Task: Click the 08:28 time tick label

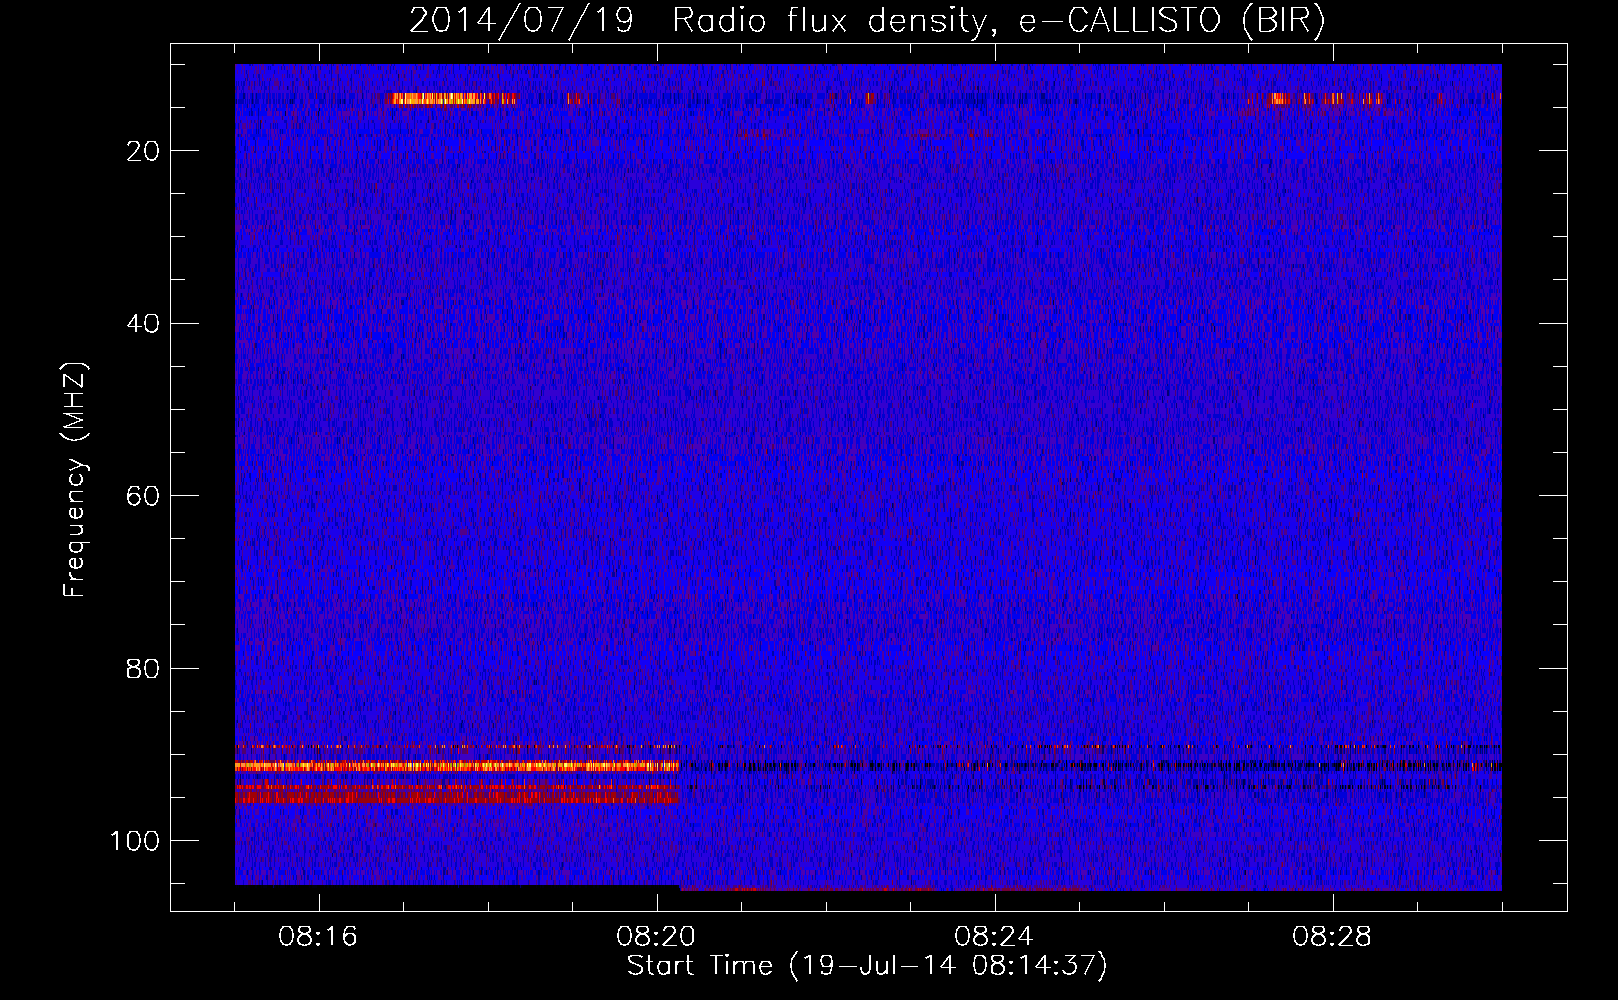Action: (1332, 937)
